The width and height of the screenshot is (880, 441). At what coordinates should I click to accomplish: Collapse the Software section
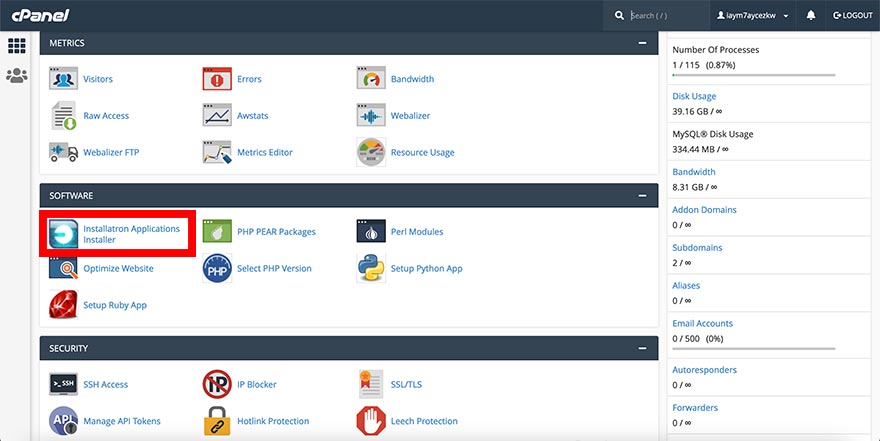pyautogui.click(x=642, y=195)
